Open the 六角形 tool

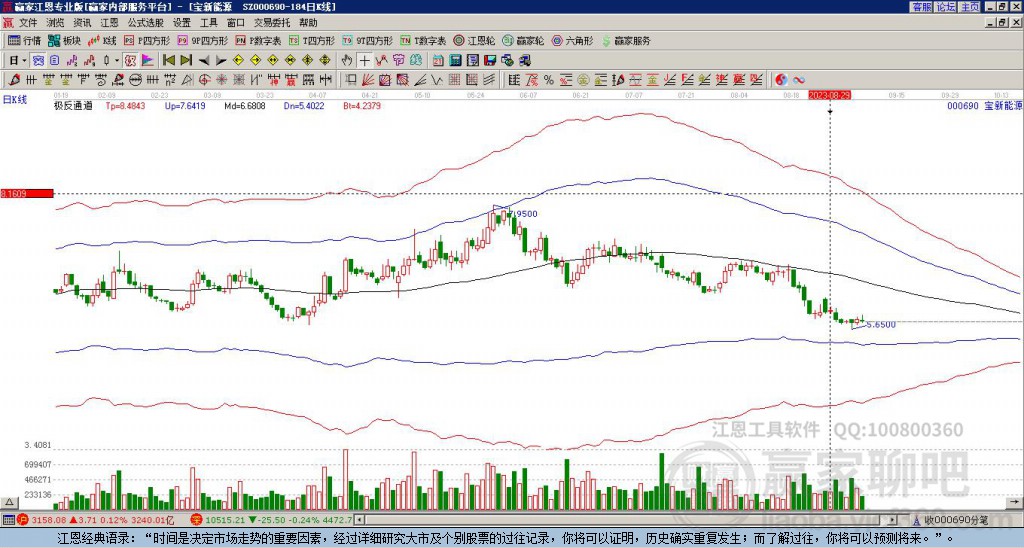(573, 40)
